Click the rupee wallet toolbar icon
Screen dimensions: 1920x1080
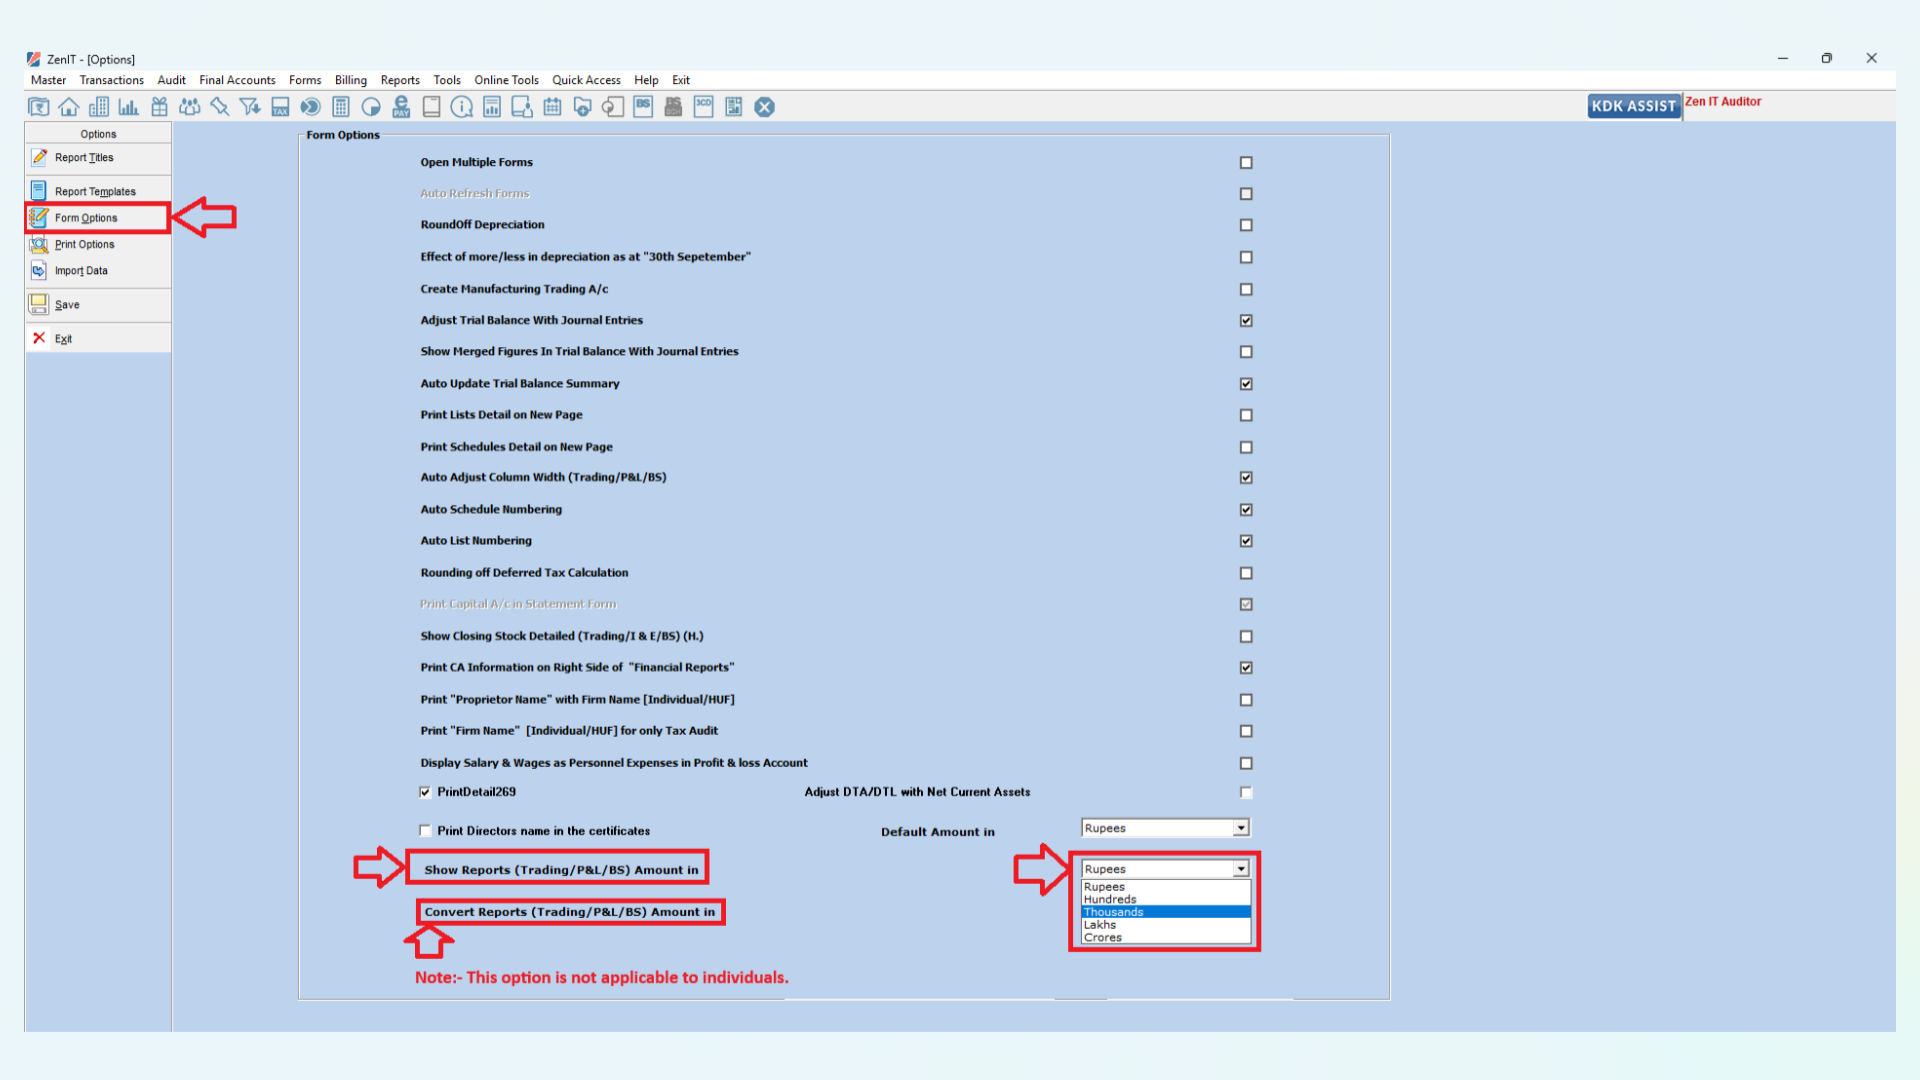click(x=39, y=107)
